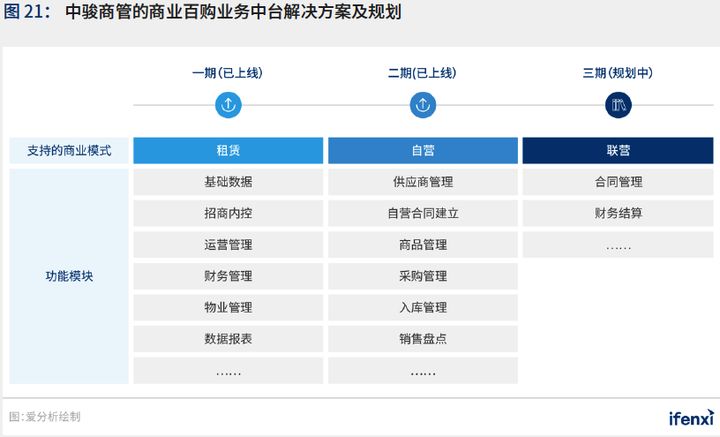Open the 招商内控 module
Image resolution: width=720 pixels, height=437 pixels.
[228, 213]
